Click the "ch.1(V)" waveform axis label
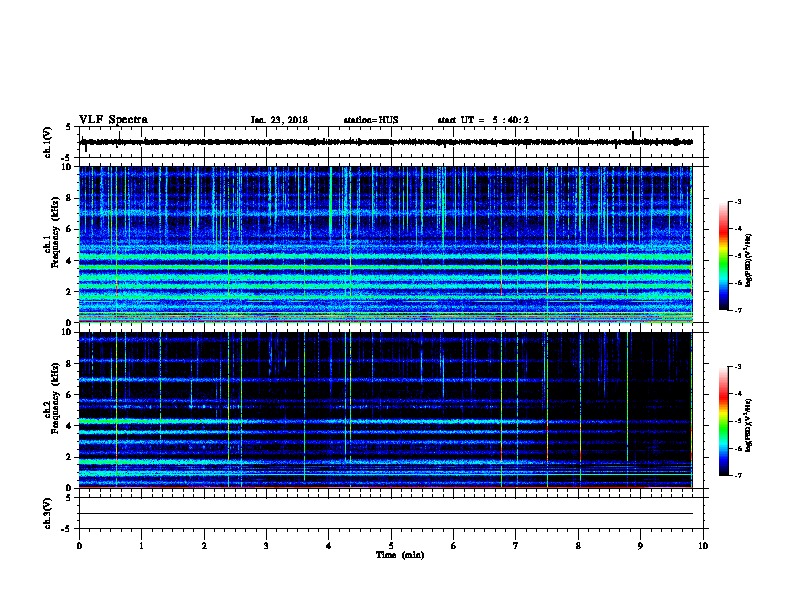Image resolution: width=792 pixels, height=612 pixels. tap(48, 142)
